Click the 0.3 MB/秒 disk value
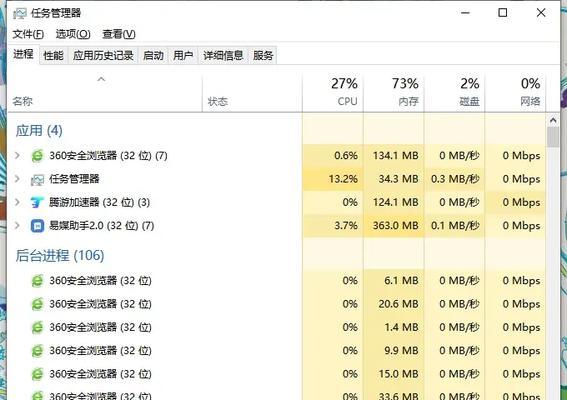Viewport: 567px width, 400px height. tap(455, 179)
